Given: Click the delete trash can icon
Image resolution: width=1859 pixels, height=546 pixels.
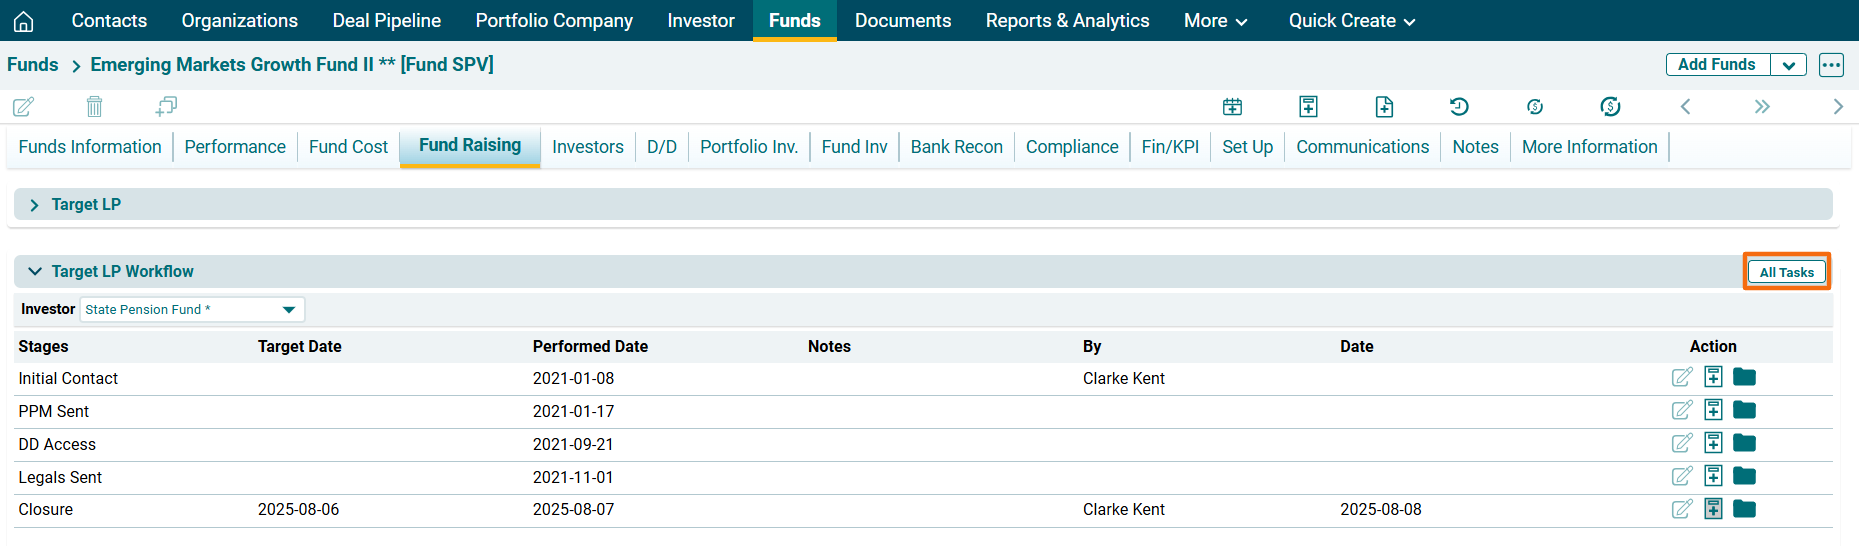Looking at the screenshot, I should 94,106.
